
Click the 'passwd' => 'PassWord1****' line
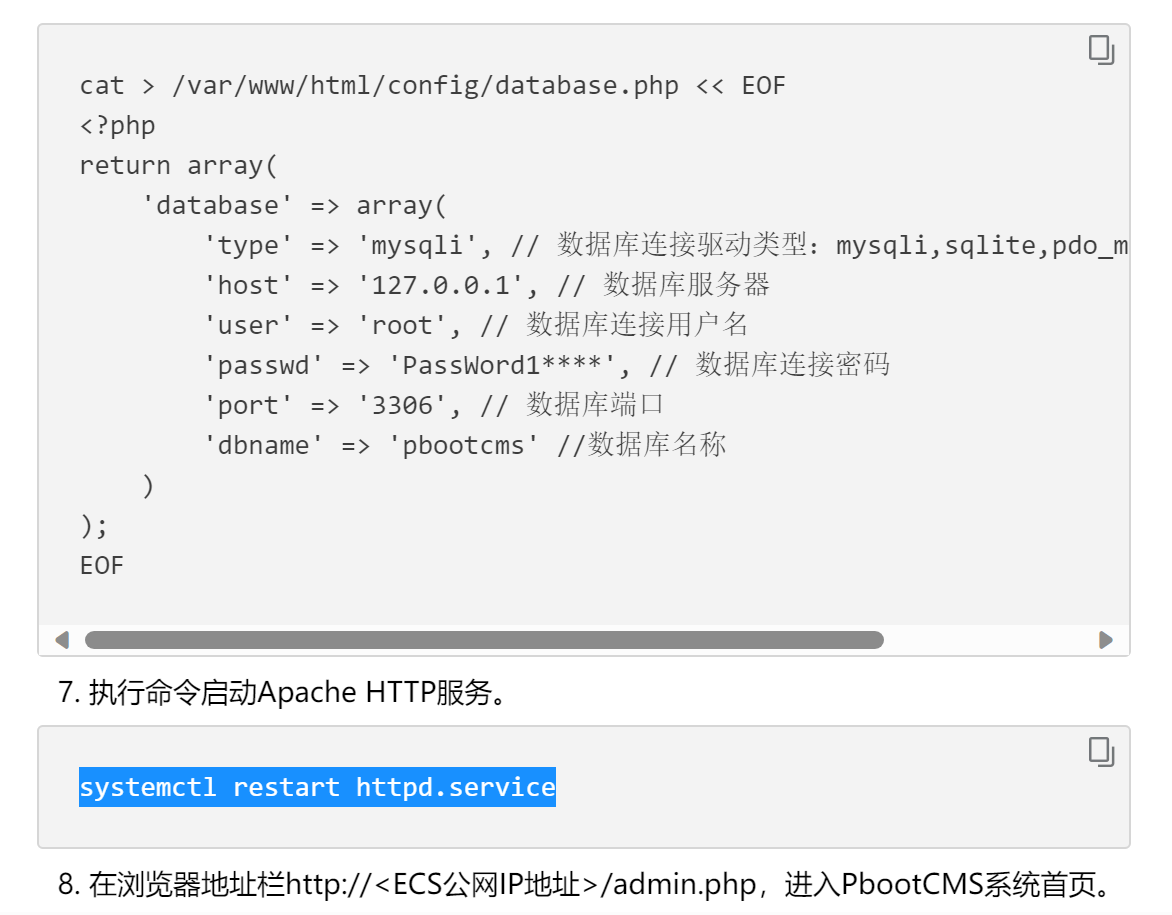pyautogui.click(x=547, y=366)
